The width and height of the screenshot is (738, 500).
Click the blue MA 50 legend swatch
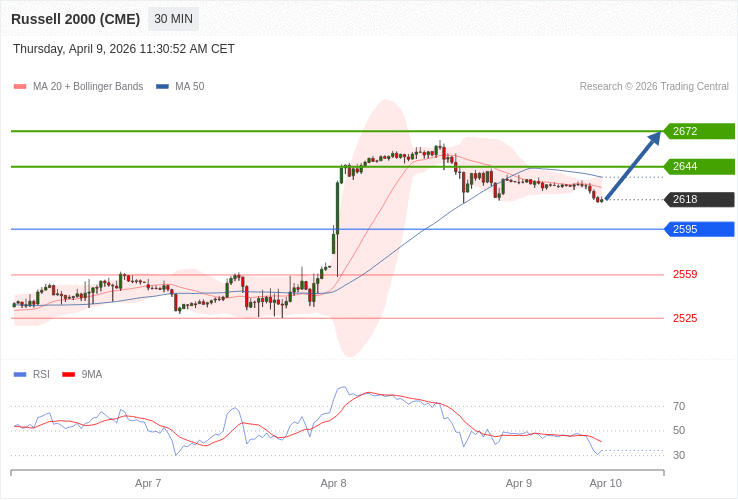click(x=162, y=87)
